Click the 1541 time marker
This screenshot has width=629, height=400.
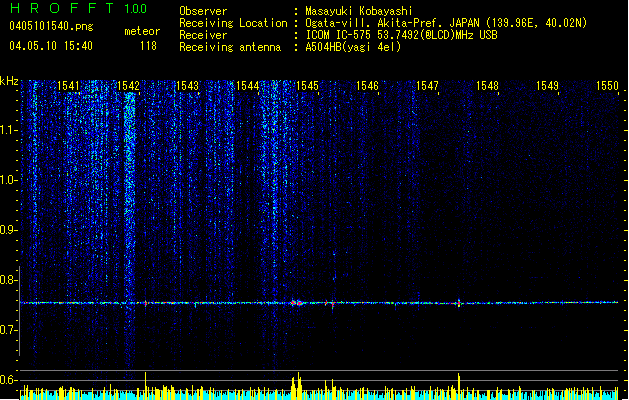tap(68, 86)
